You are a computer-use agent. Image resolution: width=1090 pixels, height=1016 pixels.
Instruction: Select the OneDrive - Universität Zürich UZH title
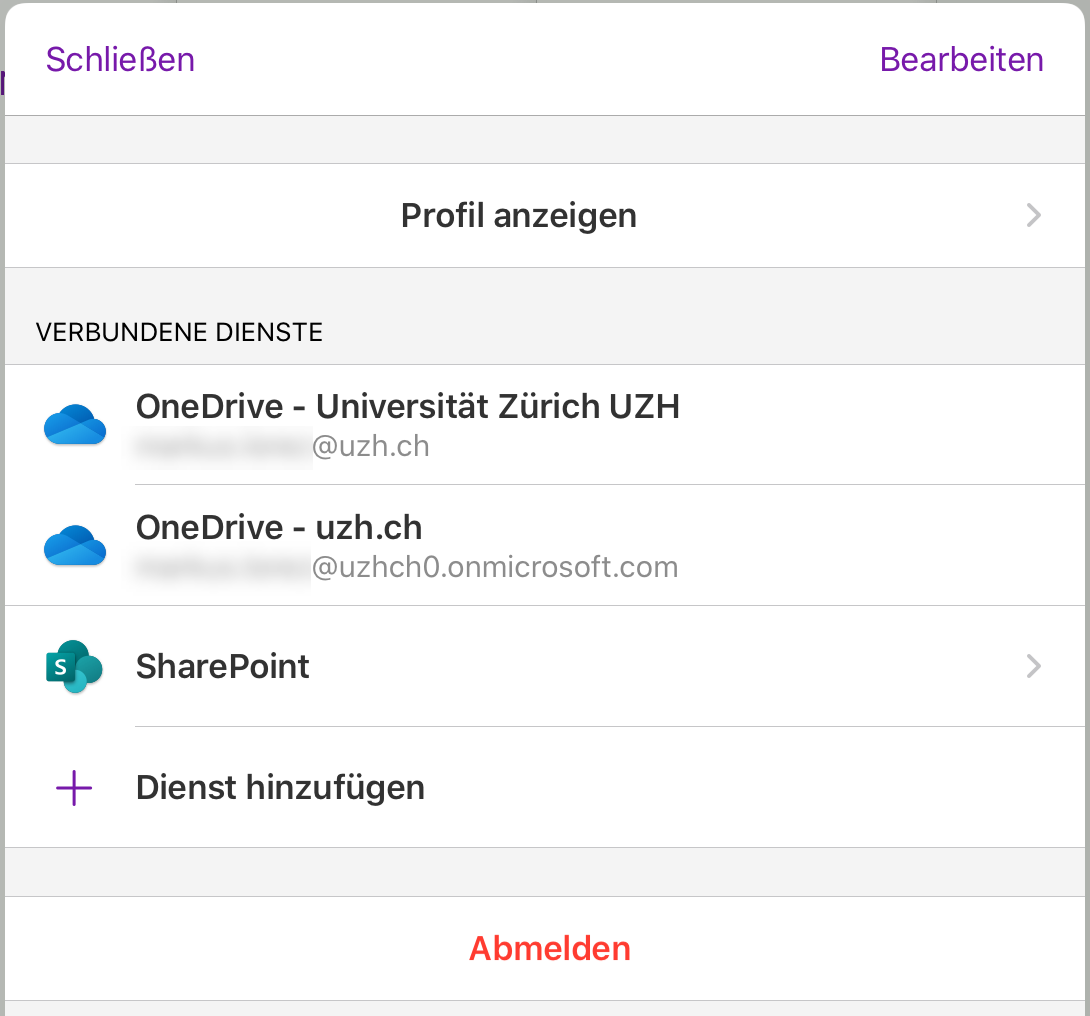click(x=407, y=407)
